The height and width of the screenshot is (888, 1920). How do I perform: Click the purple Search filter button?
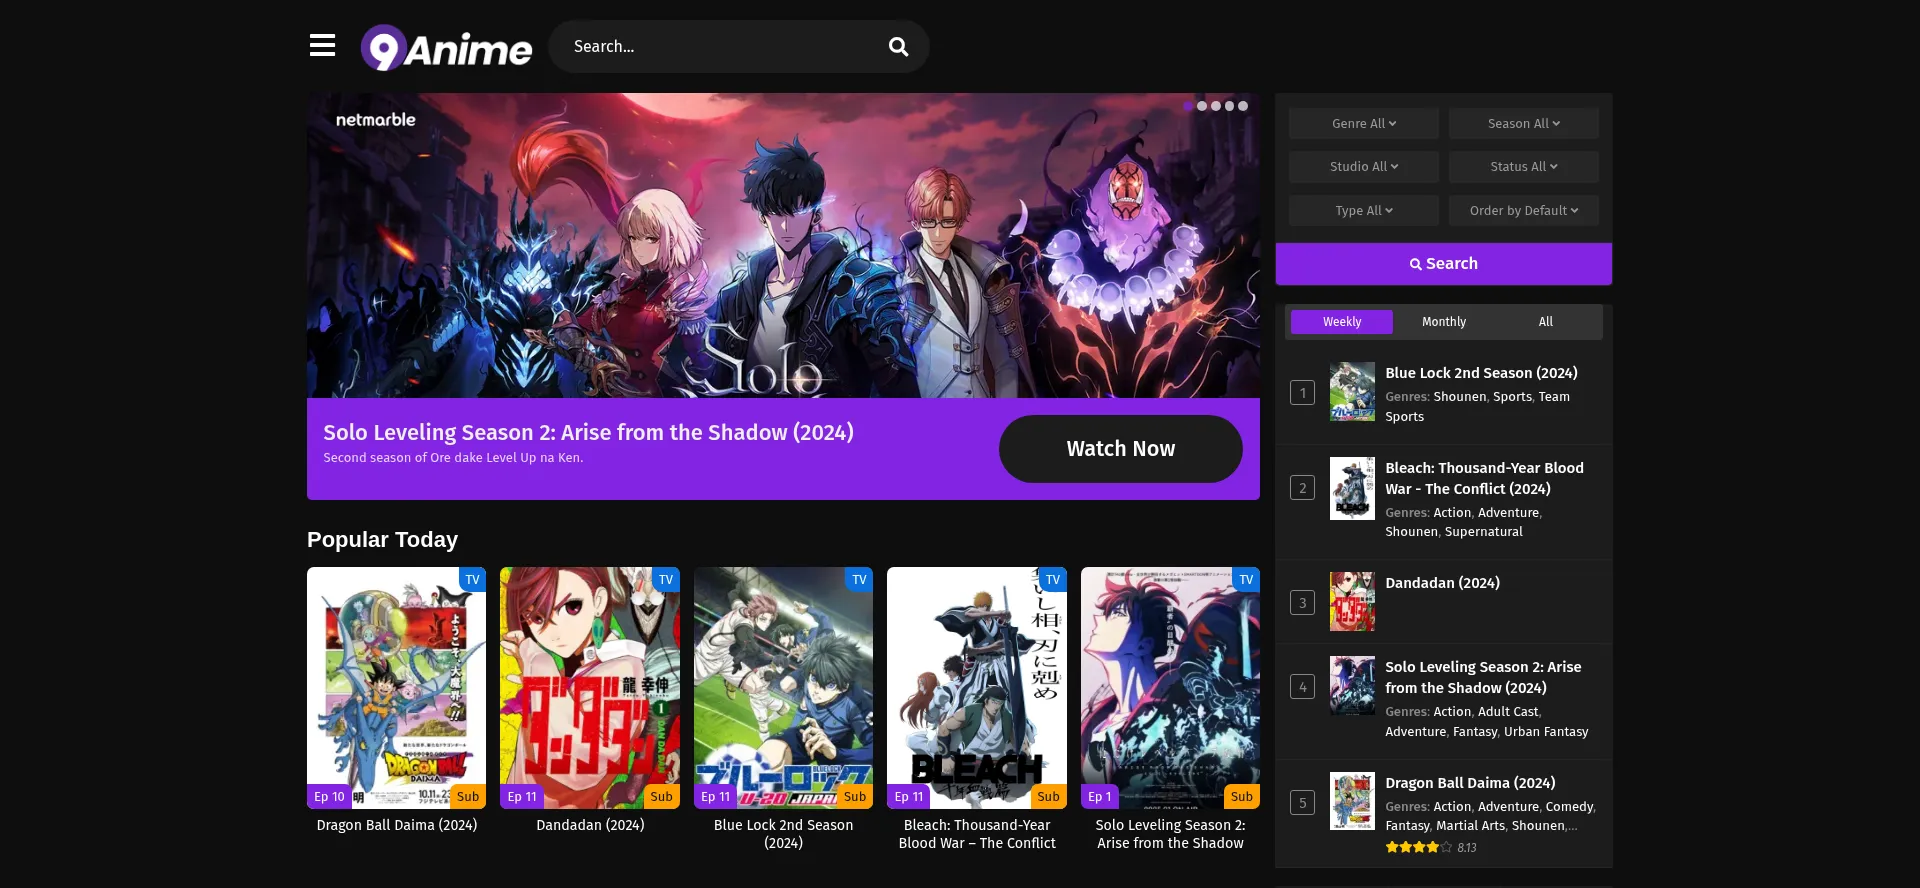click(x=1444, y=264)
